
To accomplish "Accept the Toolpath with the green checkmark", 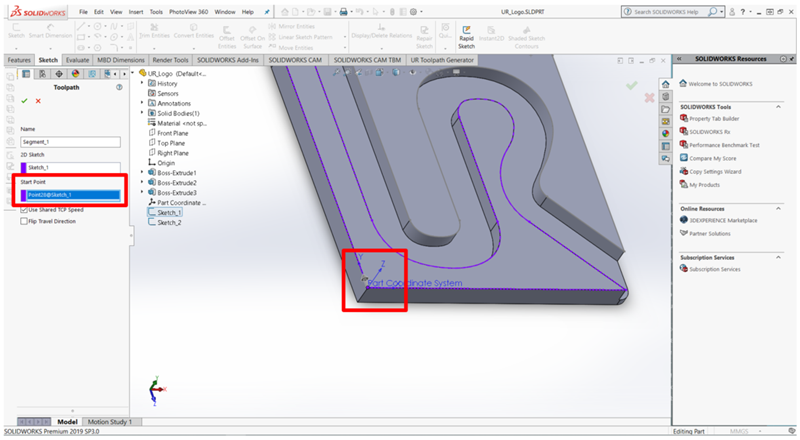I will (x=24, y=101).
